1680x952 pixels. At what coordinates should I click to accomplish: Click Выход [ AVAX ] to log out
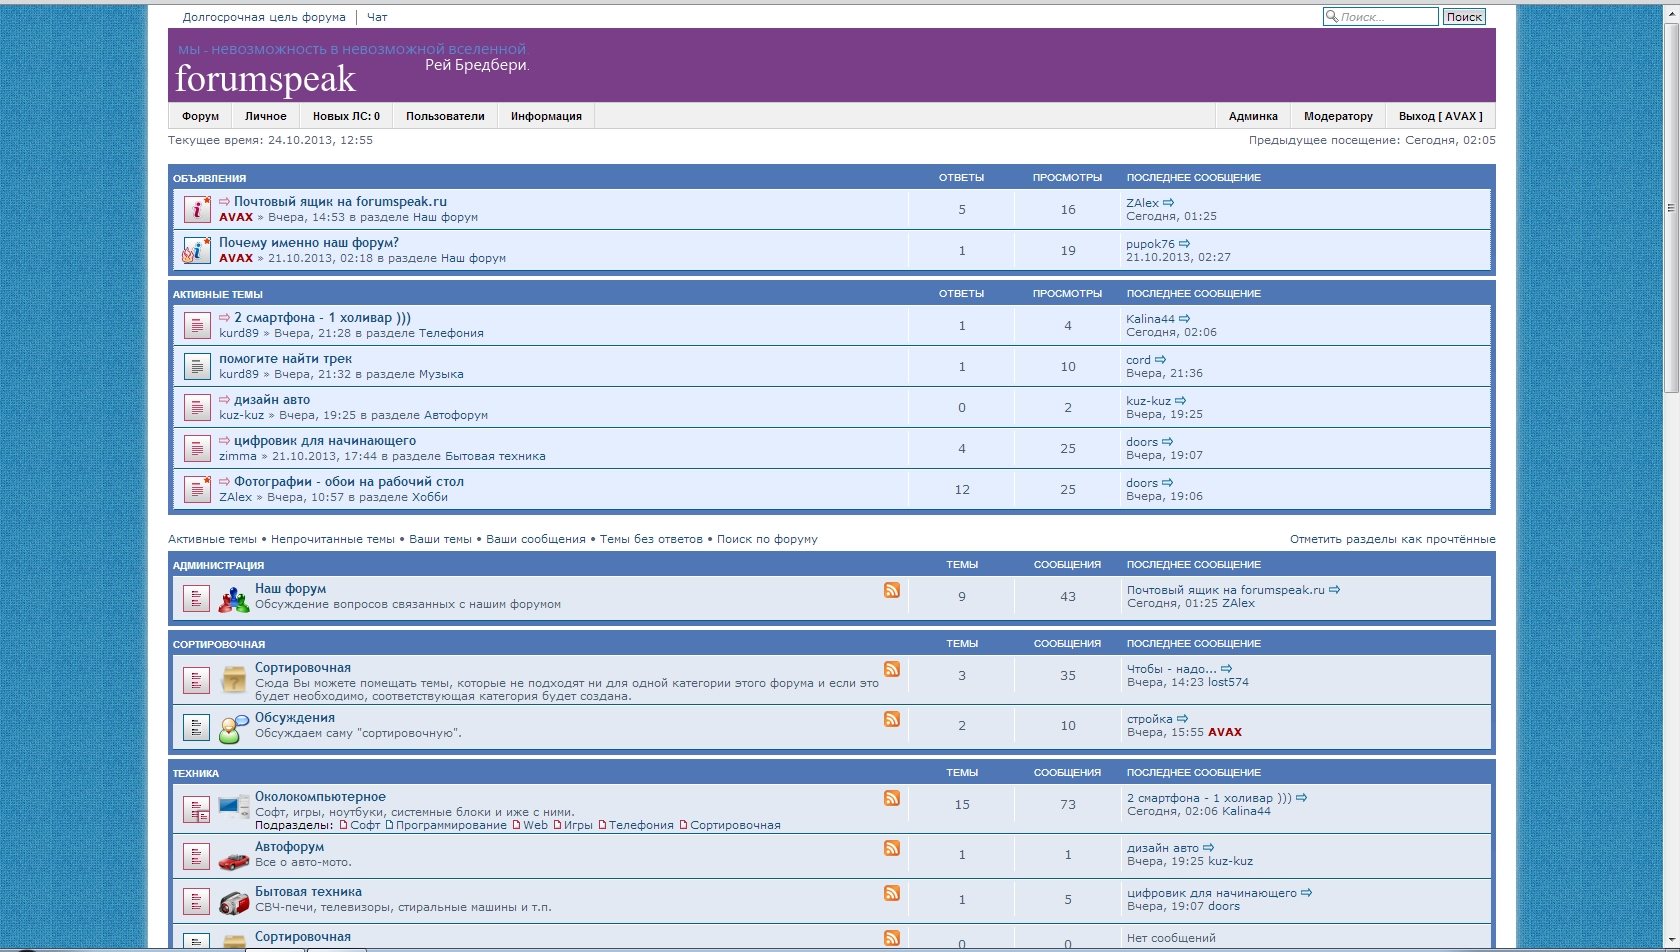[1440, 116]
